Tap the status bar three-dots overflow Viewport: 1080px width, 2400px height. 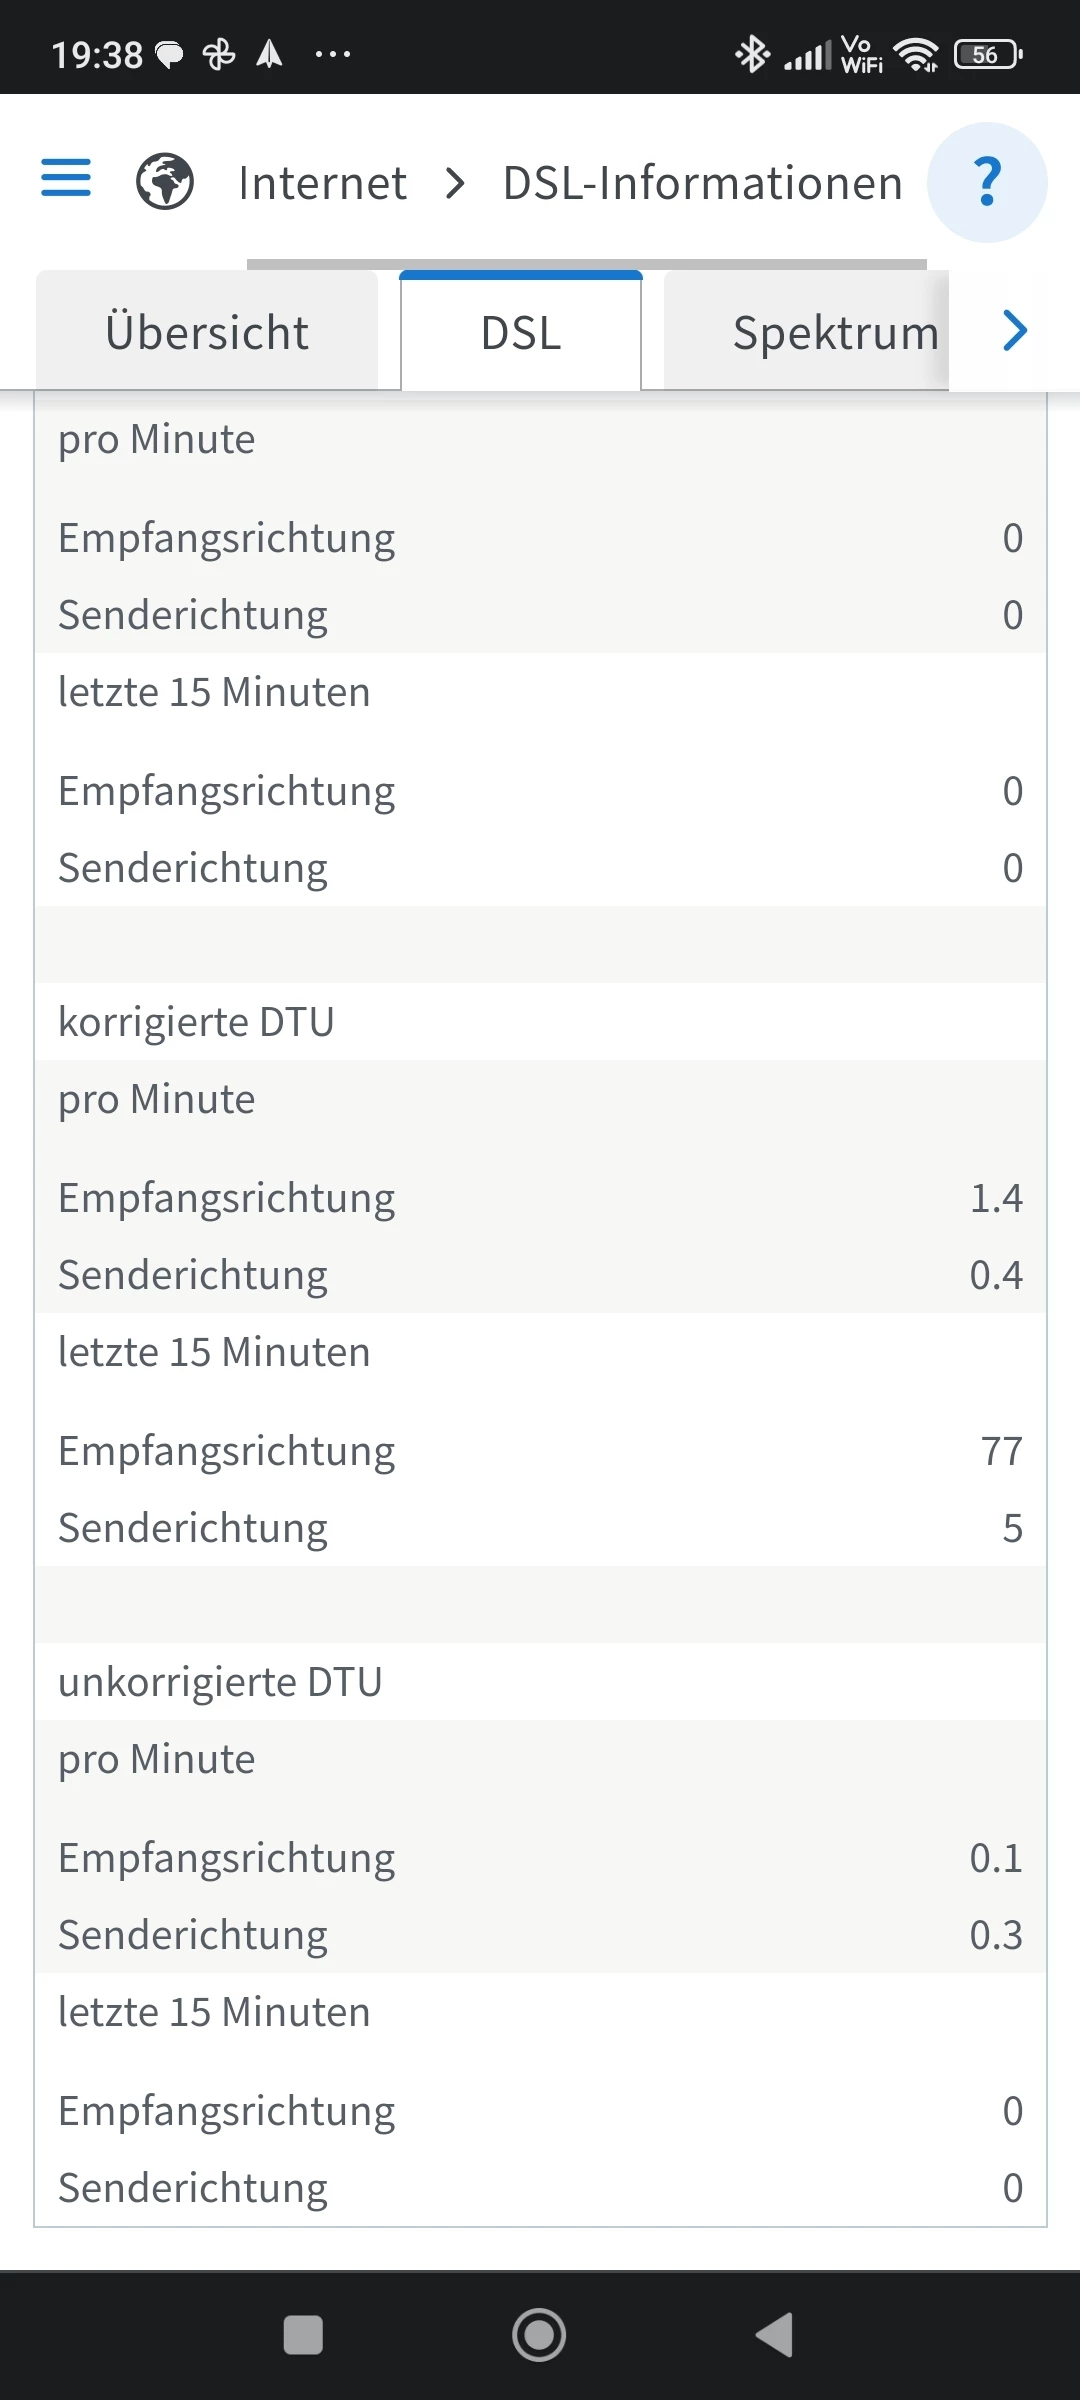click(x=332, y=54)
